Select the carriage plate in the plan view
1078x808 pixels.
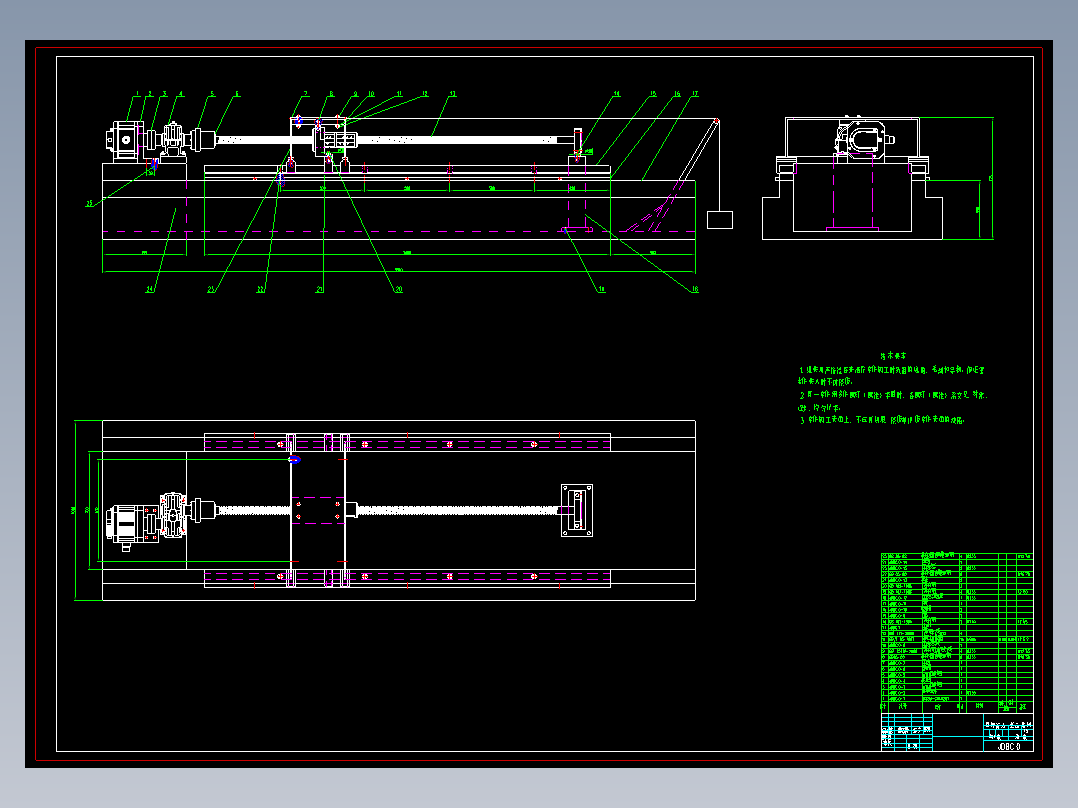tap(318, 510)
